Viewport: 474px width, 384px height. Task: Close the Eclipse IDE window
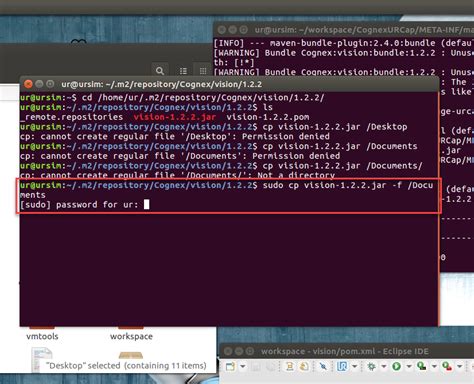[228, 351]
